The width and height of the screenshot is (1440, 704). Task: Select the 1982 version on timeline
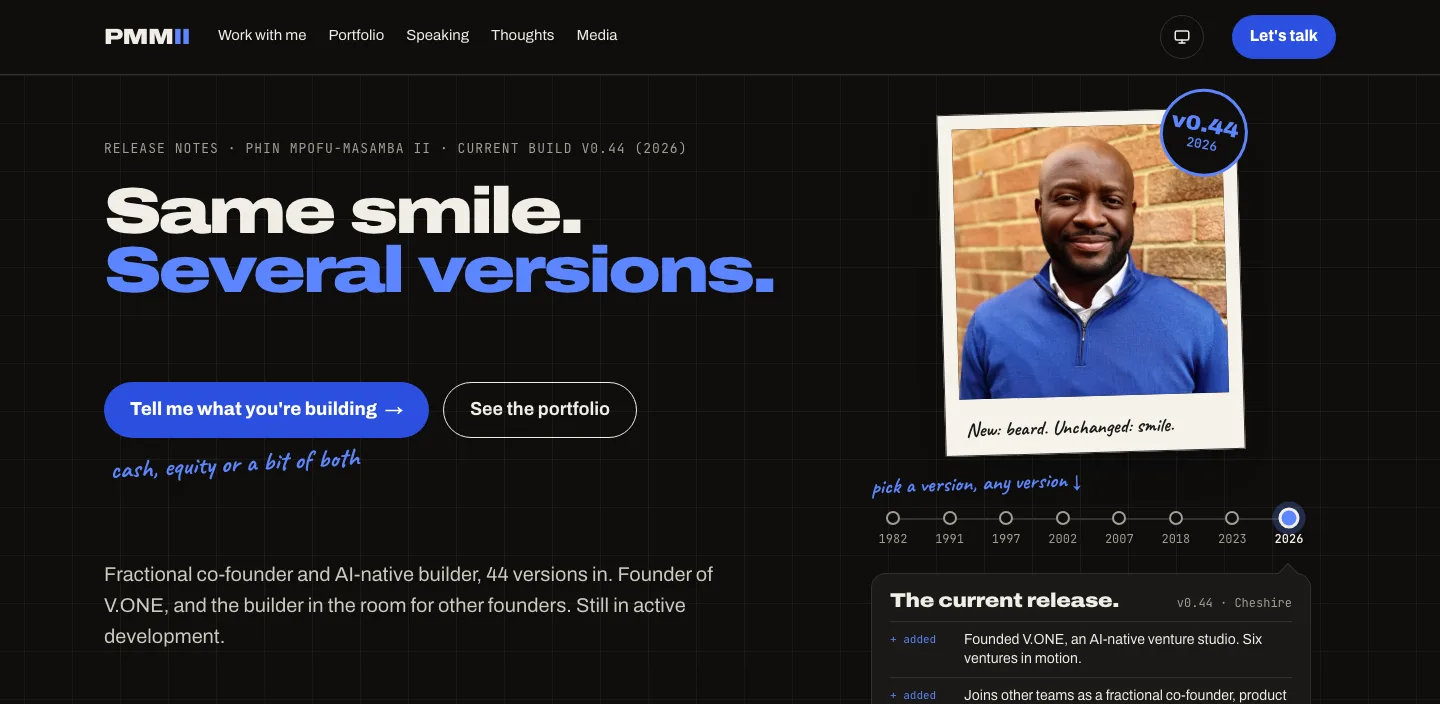893,518
